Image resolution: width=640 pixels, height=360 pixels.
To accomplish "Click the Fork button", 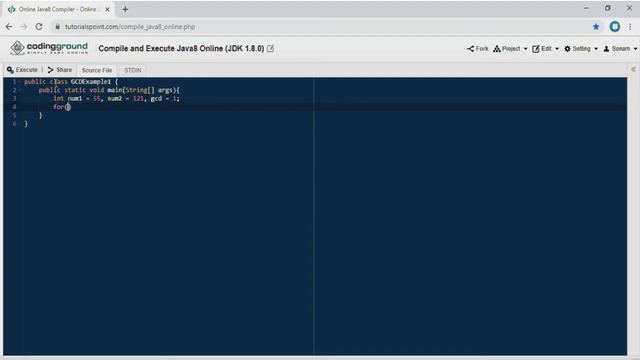I will point(478,49).
